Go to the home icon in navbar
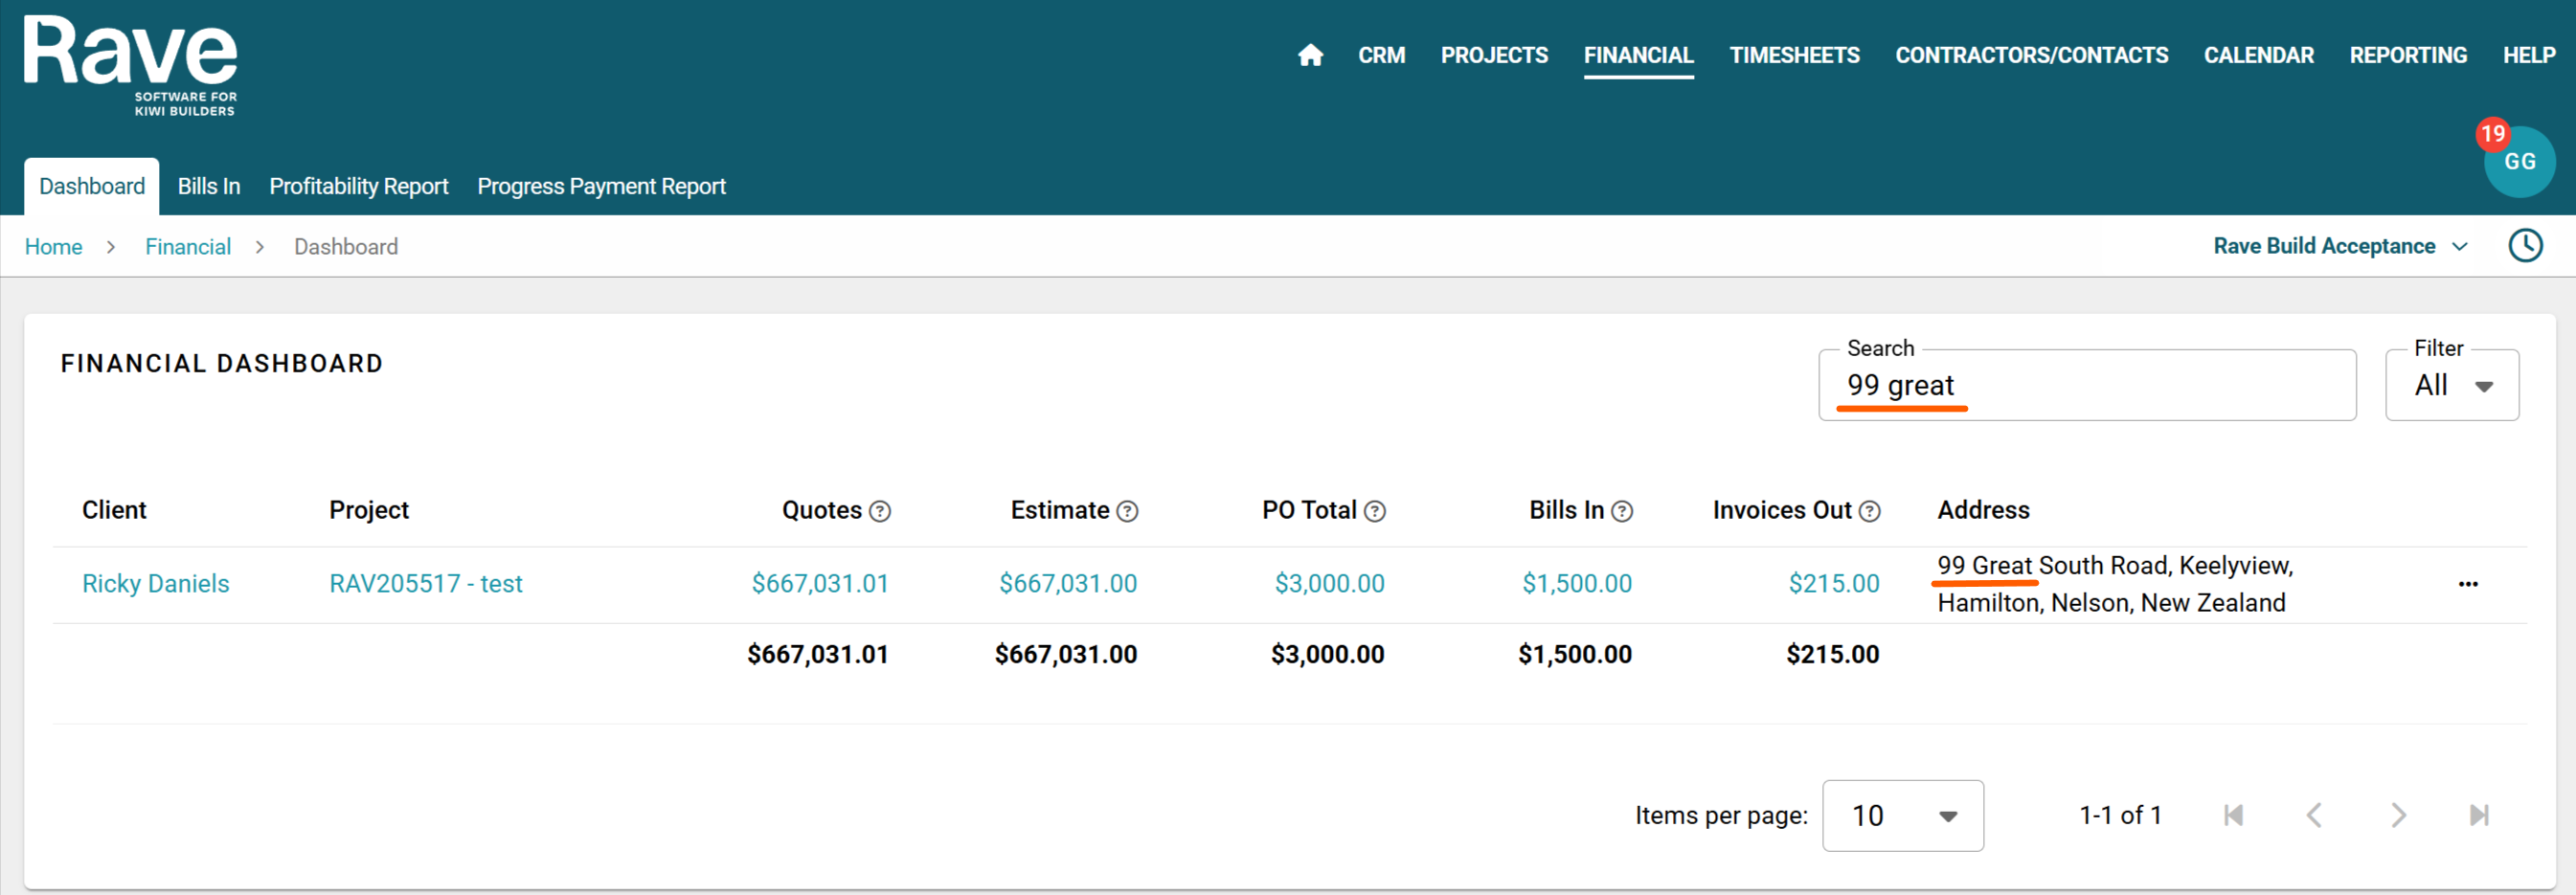This screenshot has width=2576, height=895. click(1310, 55)
